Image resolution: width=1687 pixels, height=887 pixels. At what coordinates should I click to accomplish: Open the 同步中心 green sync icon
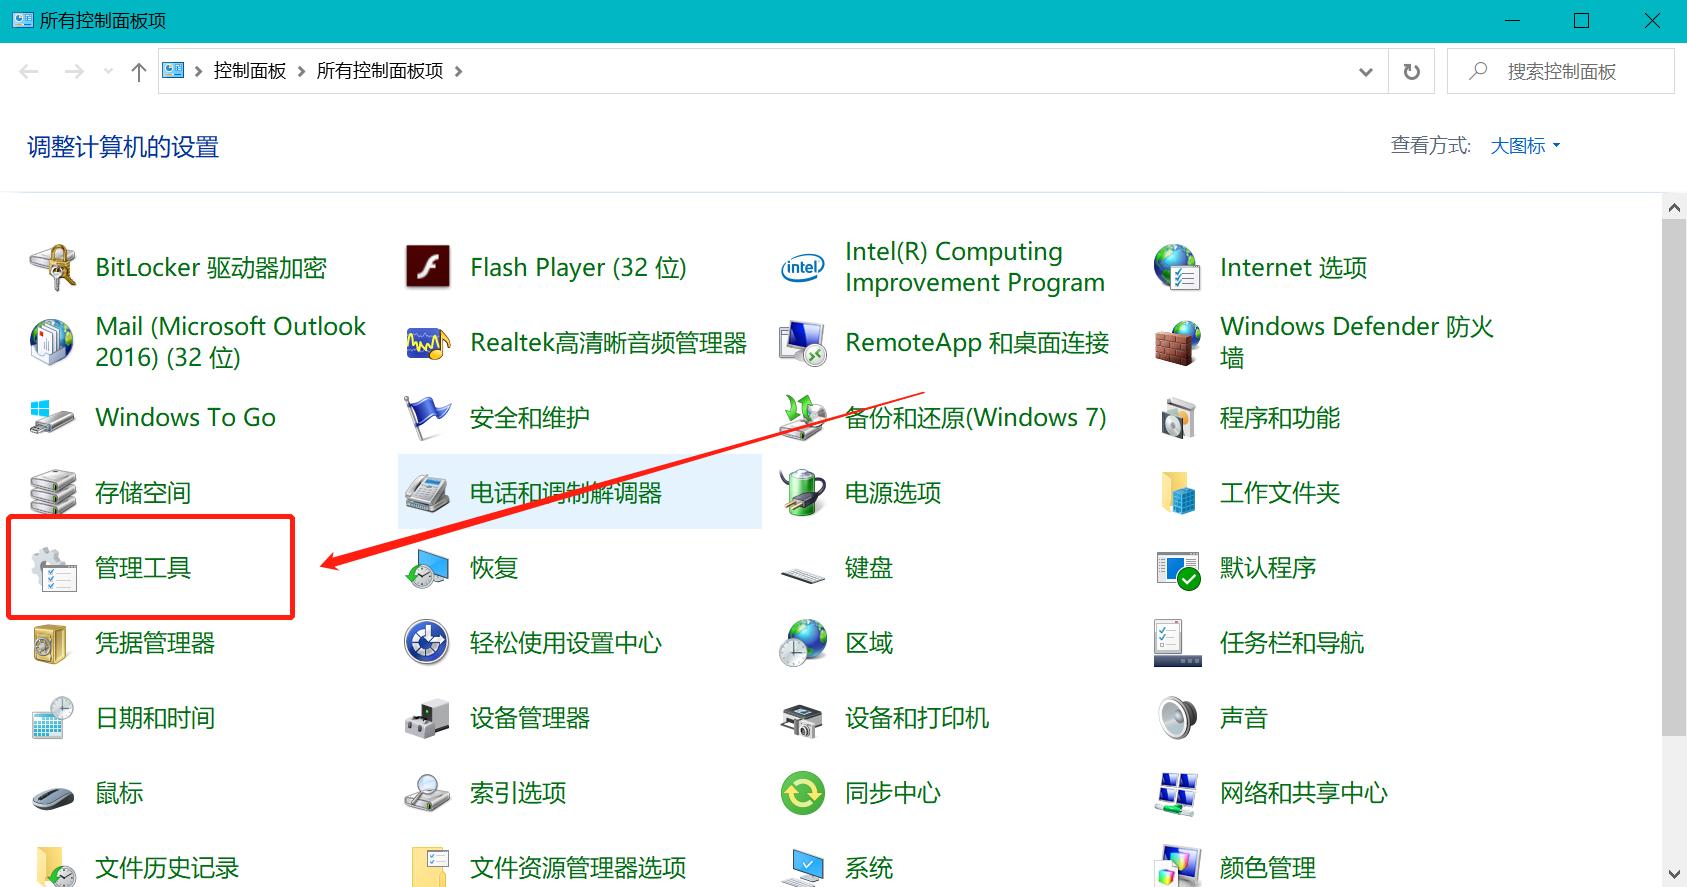pos(802,793)
